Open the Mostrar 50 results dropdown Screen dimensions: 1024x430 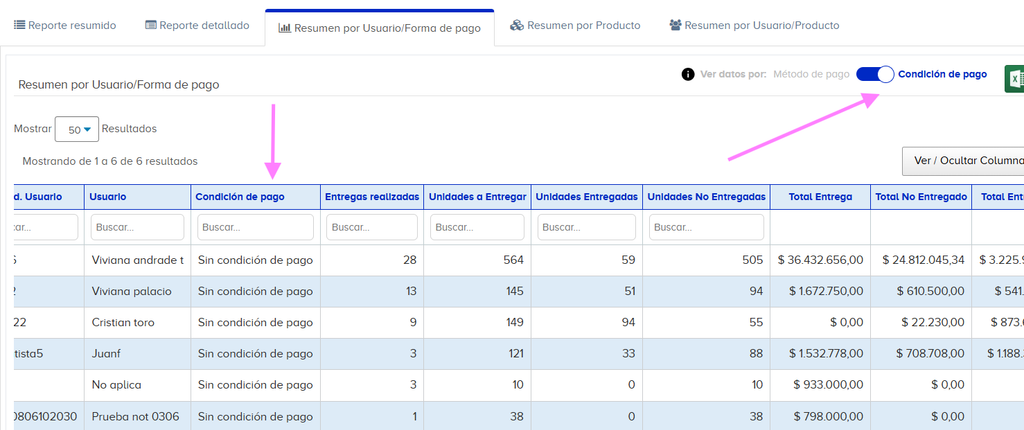pyautogui.click(x=77, y=129)
